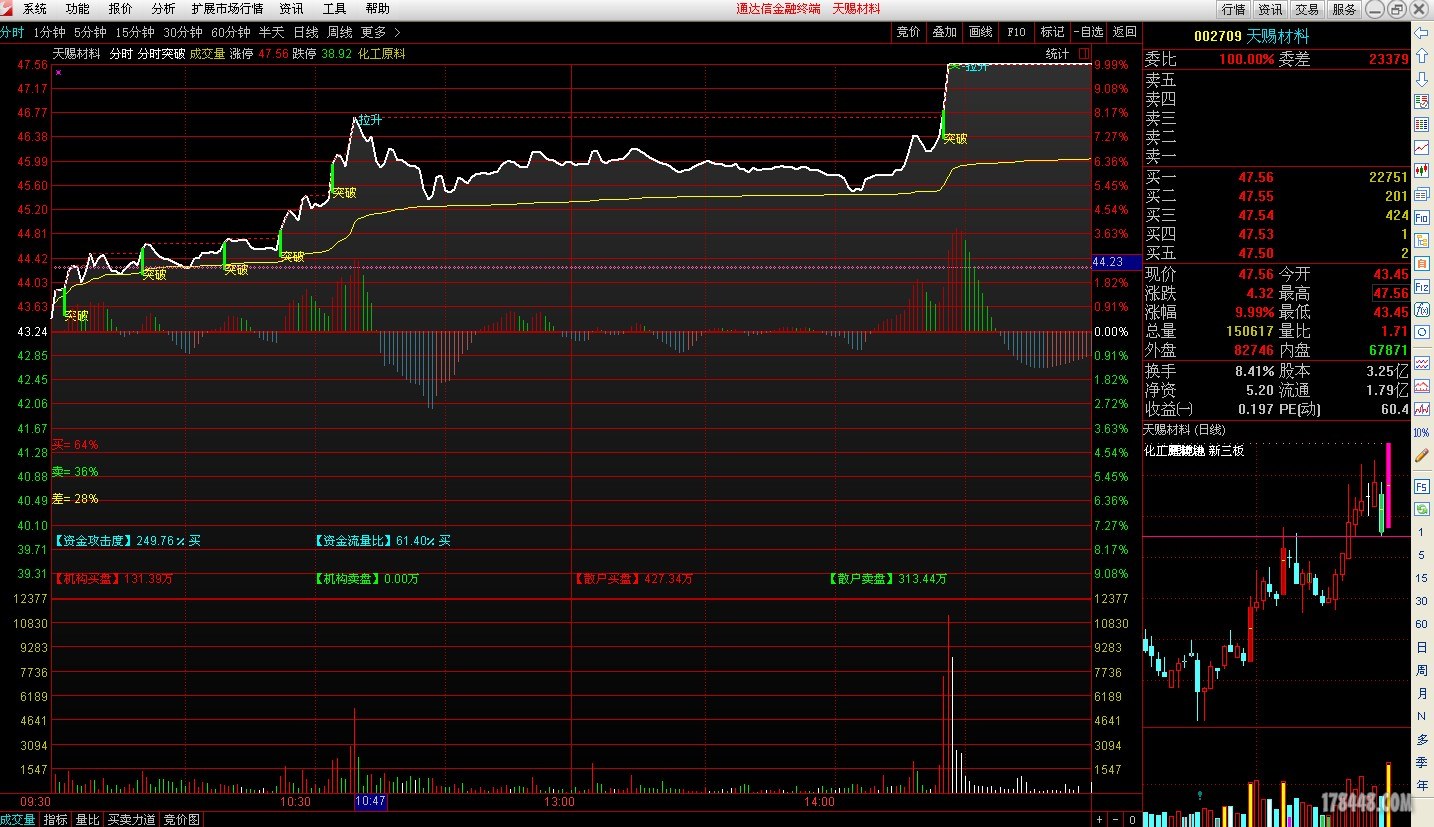1434x827 pixels.
Task: Select the 买卖力道 bottom tab
Action: 132,820
